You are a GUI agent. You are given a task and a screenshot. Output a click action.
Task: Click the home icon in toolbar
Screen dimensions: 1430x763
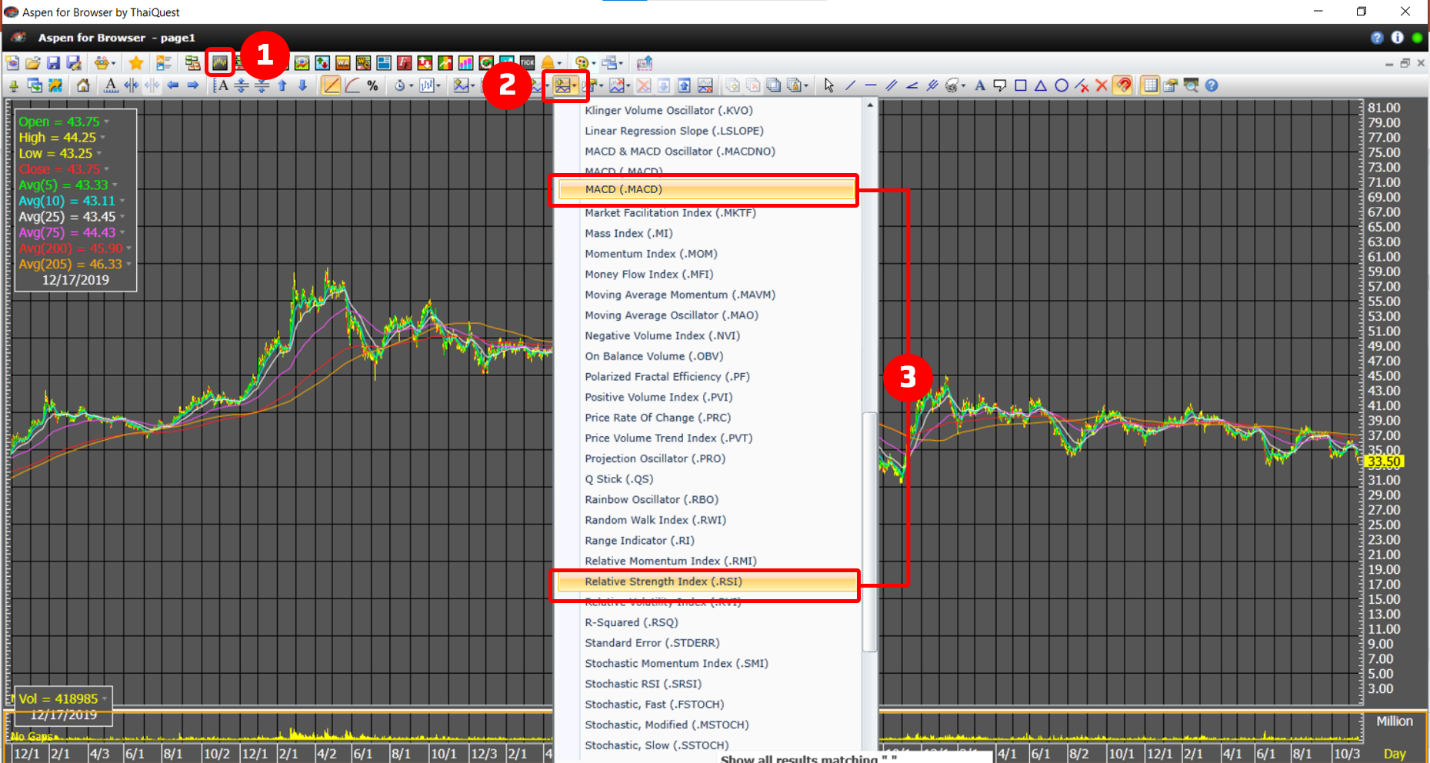pyautogui.click(x=84, y=86)
